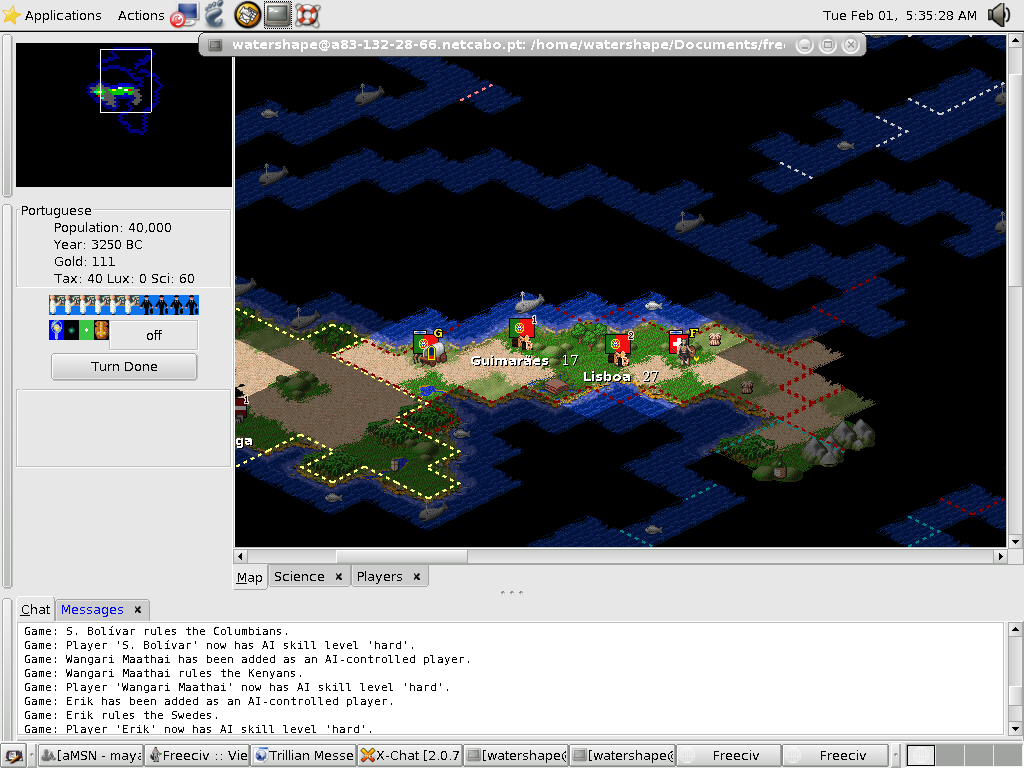Screen dimensions: 1024x768
Task: Switch to the Chat tab
Action: pyautogui.click(x=35, y=609)
